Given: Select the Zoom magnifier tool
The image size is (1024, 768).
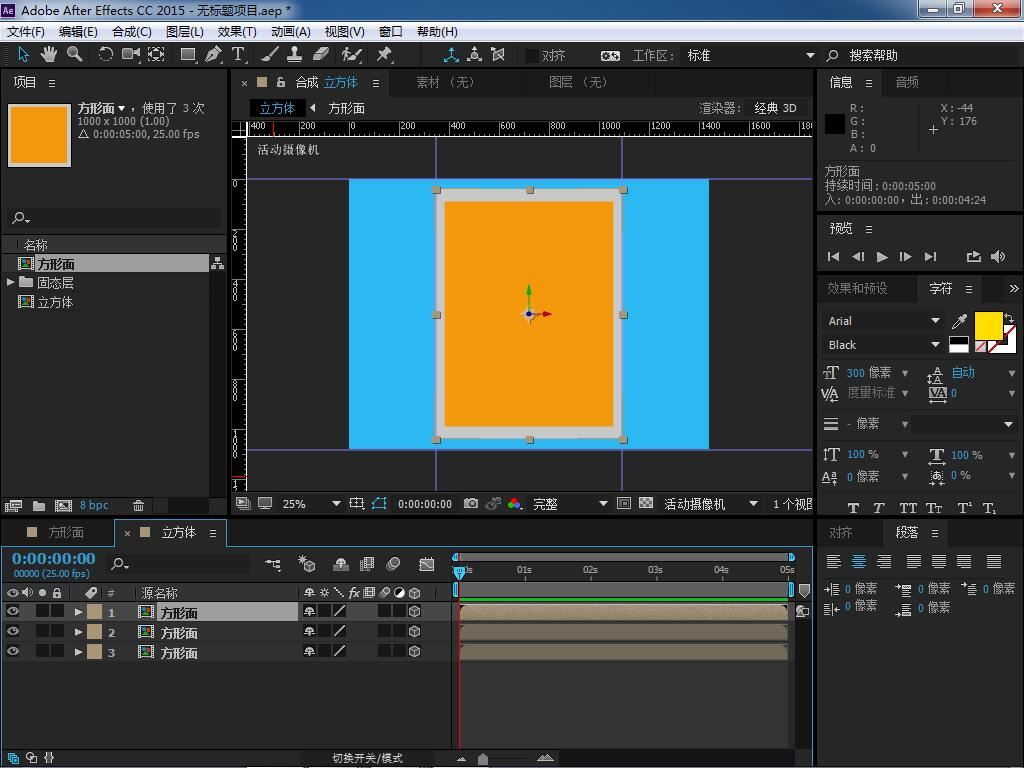Looking at the screenshot, I should pyautogui.click(x=74, y=55).
